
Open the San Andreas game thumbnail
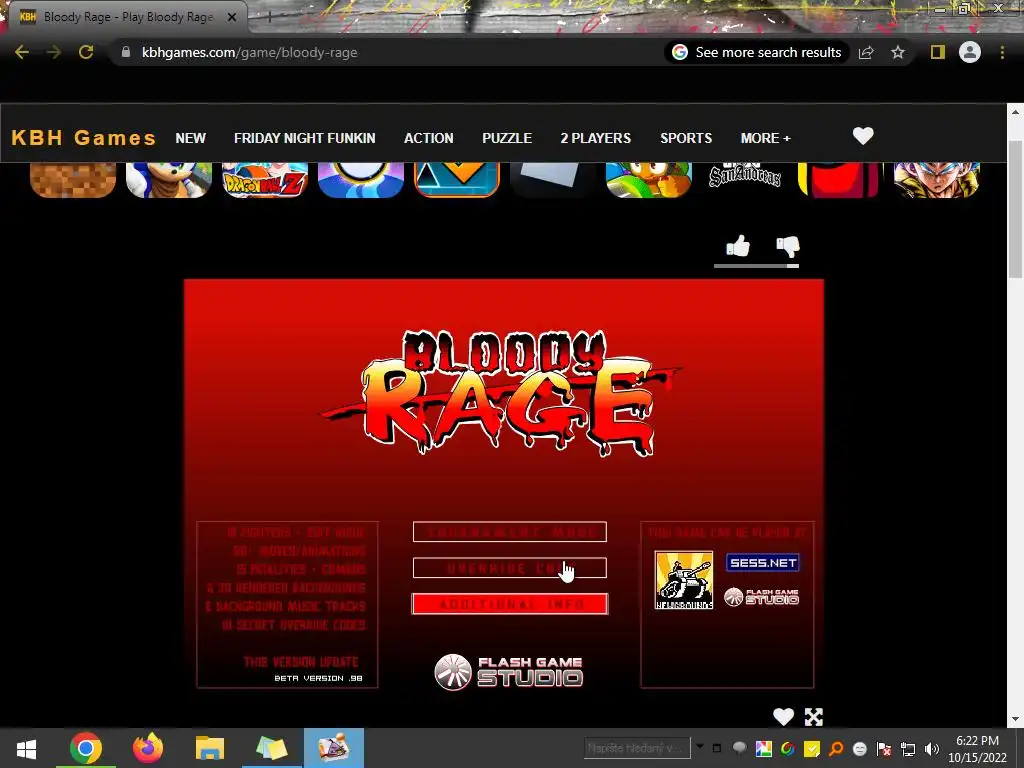pos(744,175)
